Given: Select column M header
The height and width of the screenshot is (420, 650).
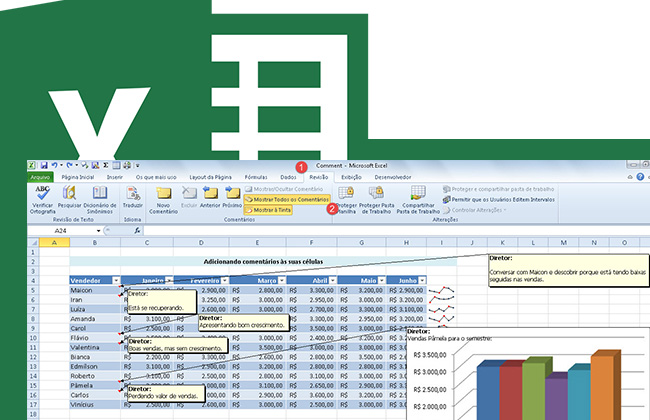Looking at the screenshot, I should tap(563, 243).
